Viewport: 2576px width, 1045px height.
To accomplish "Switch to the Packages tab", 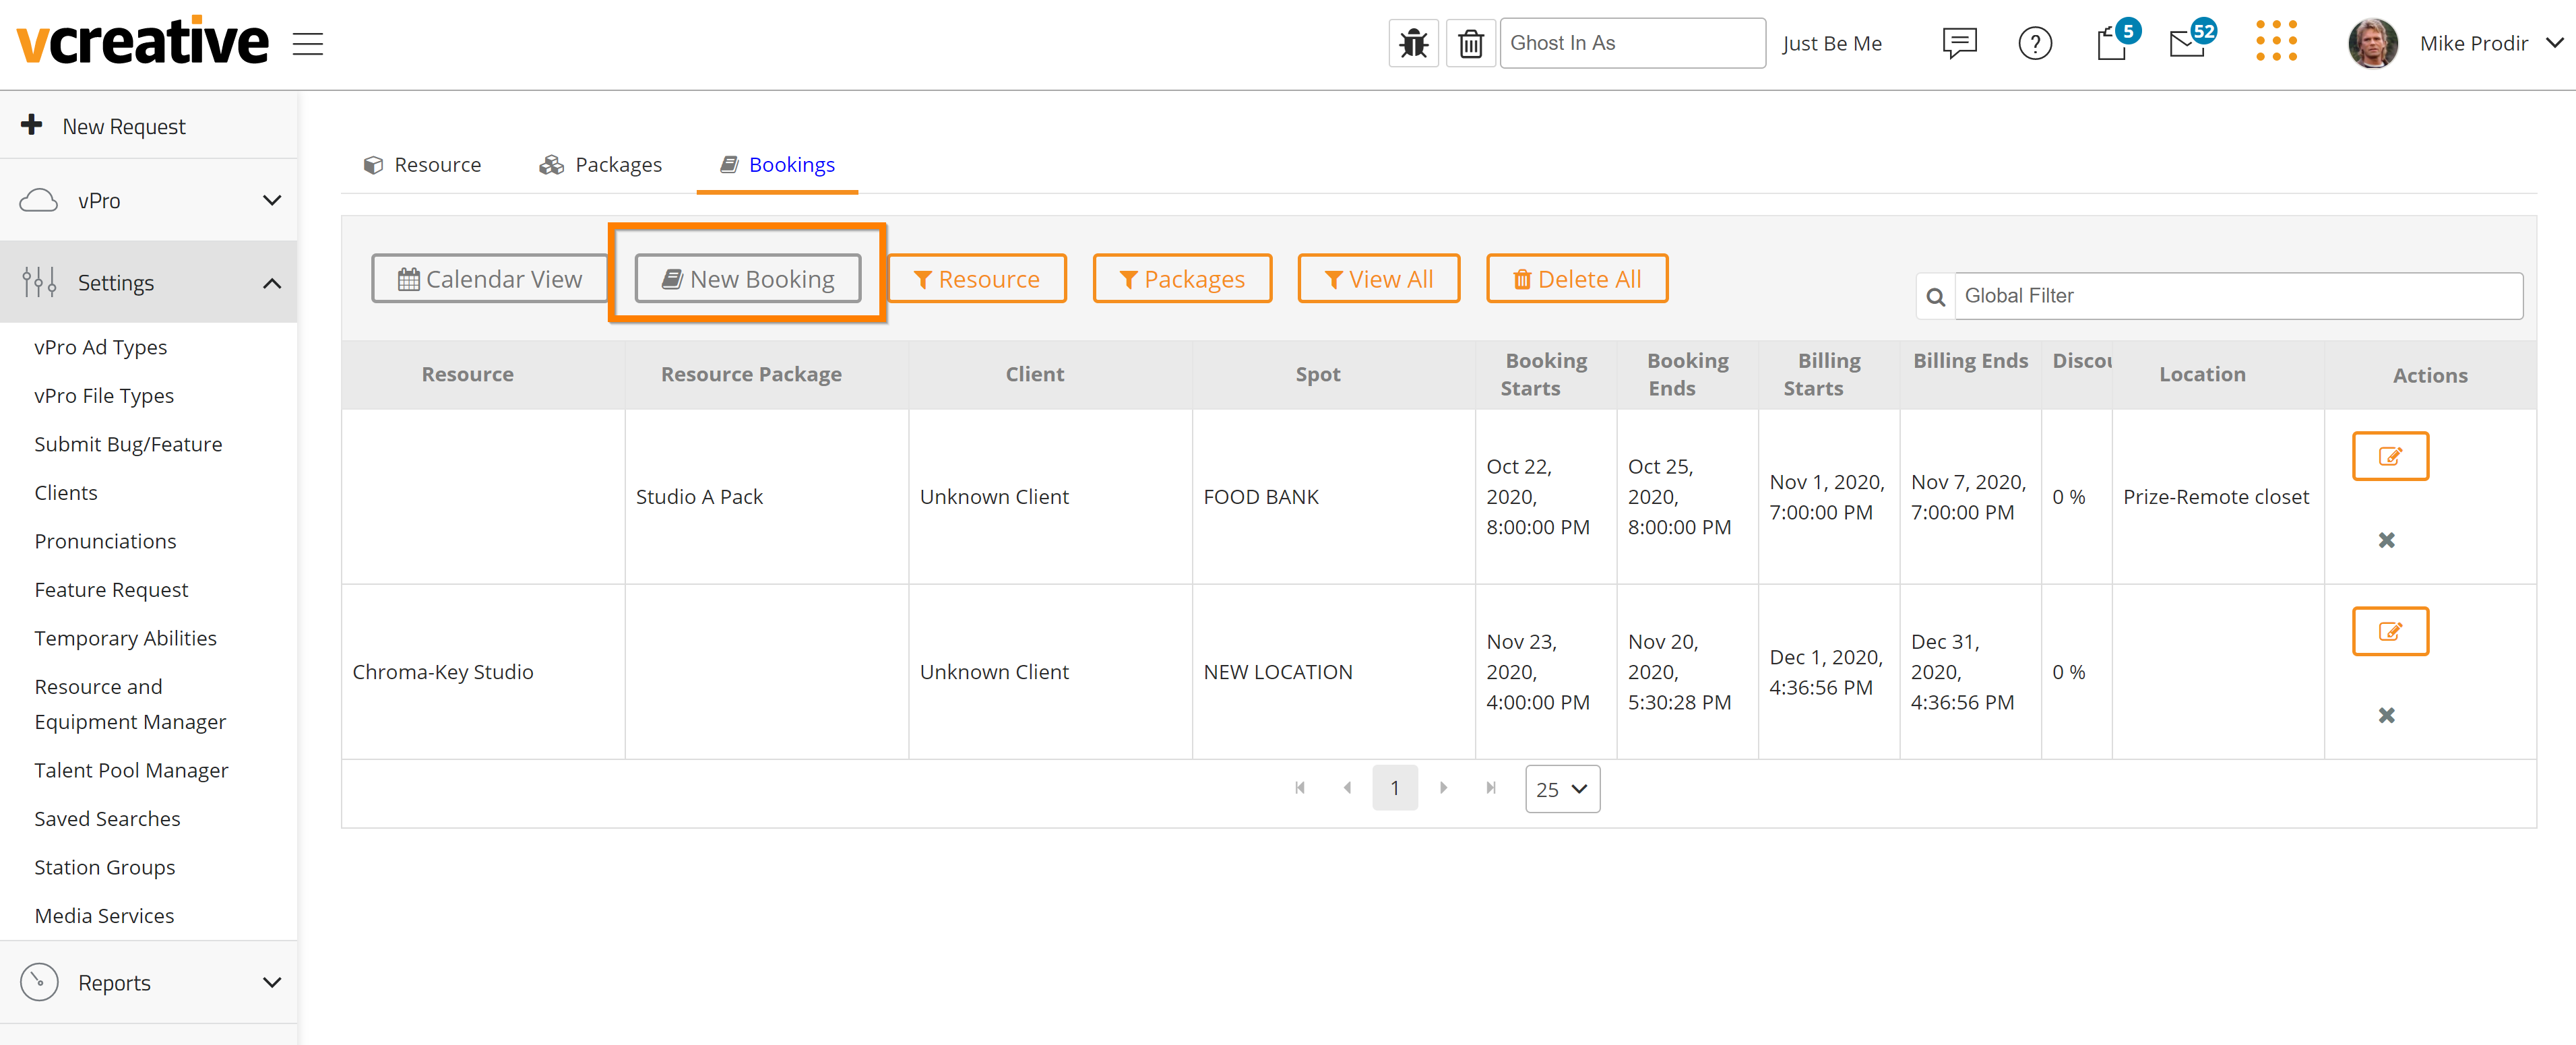I will pyautogui.click(x=600, y=165).
